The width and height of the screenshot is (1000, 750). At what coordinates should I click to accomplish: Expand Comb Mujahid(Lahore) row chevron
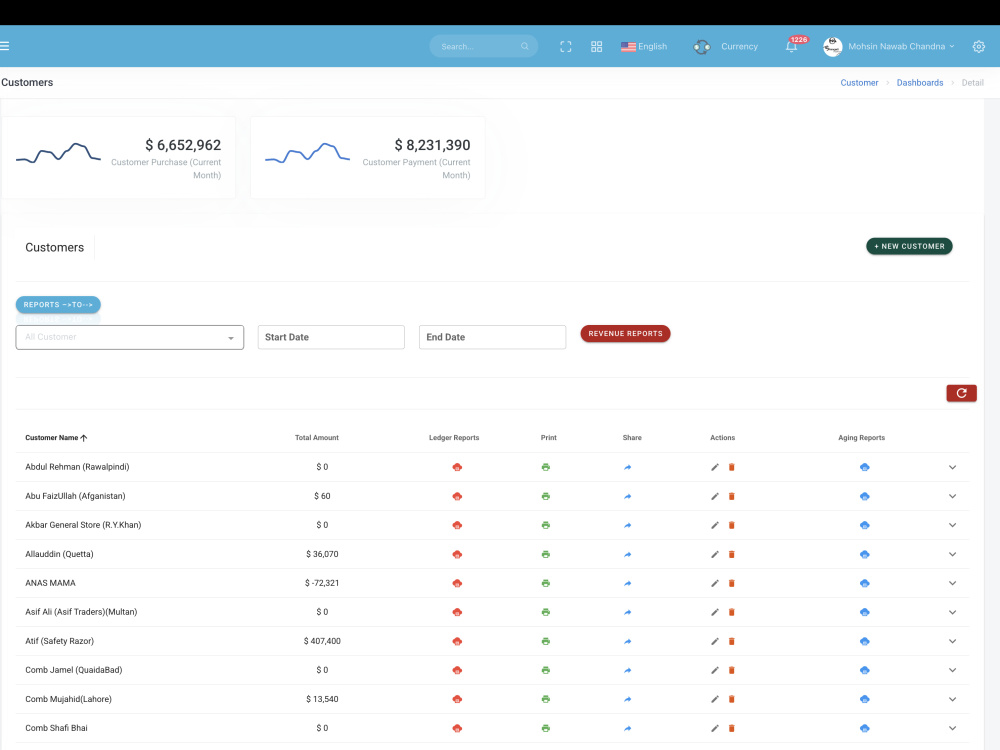952,700
